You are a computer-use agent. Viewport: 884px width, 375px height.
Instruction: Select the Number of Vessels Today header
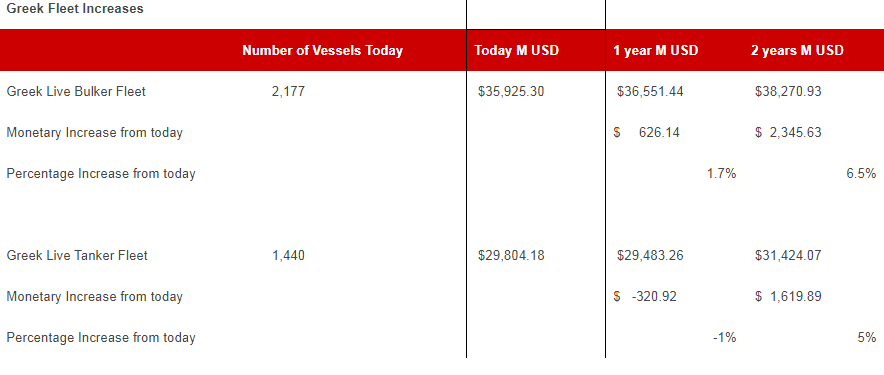322,50
